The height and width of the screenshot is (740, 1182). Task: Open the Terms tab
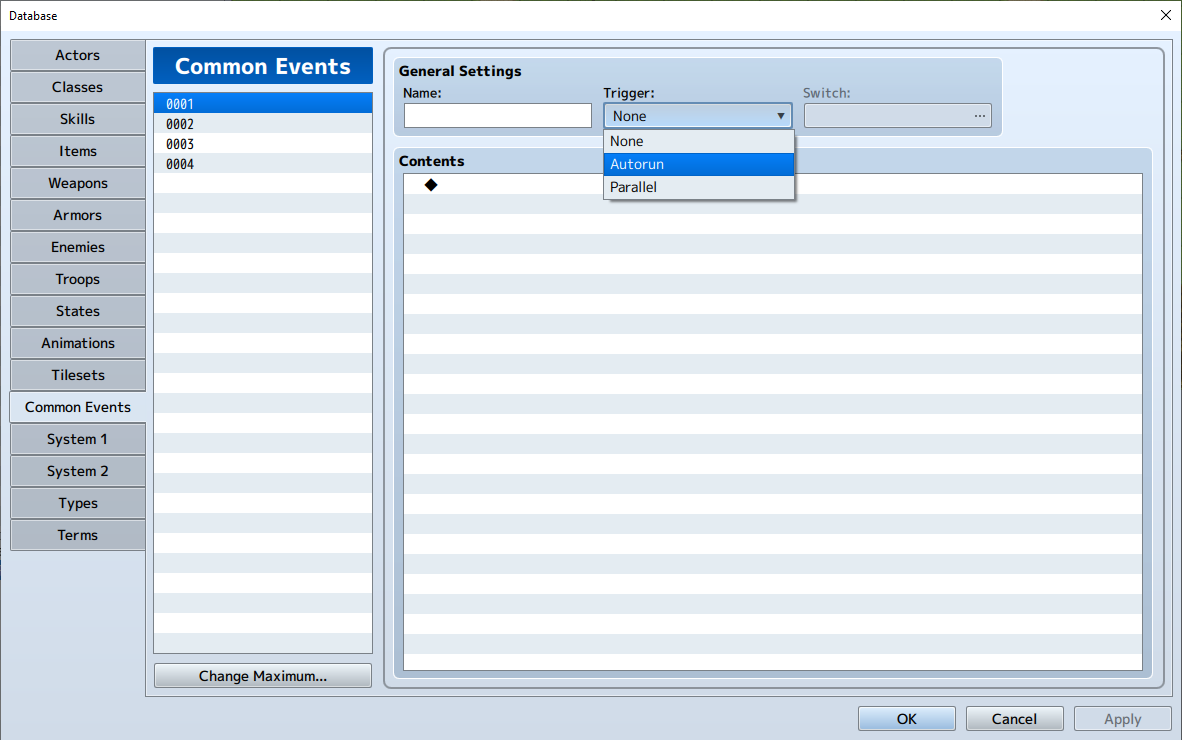pyautogui.click(x=78, y=535)
